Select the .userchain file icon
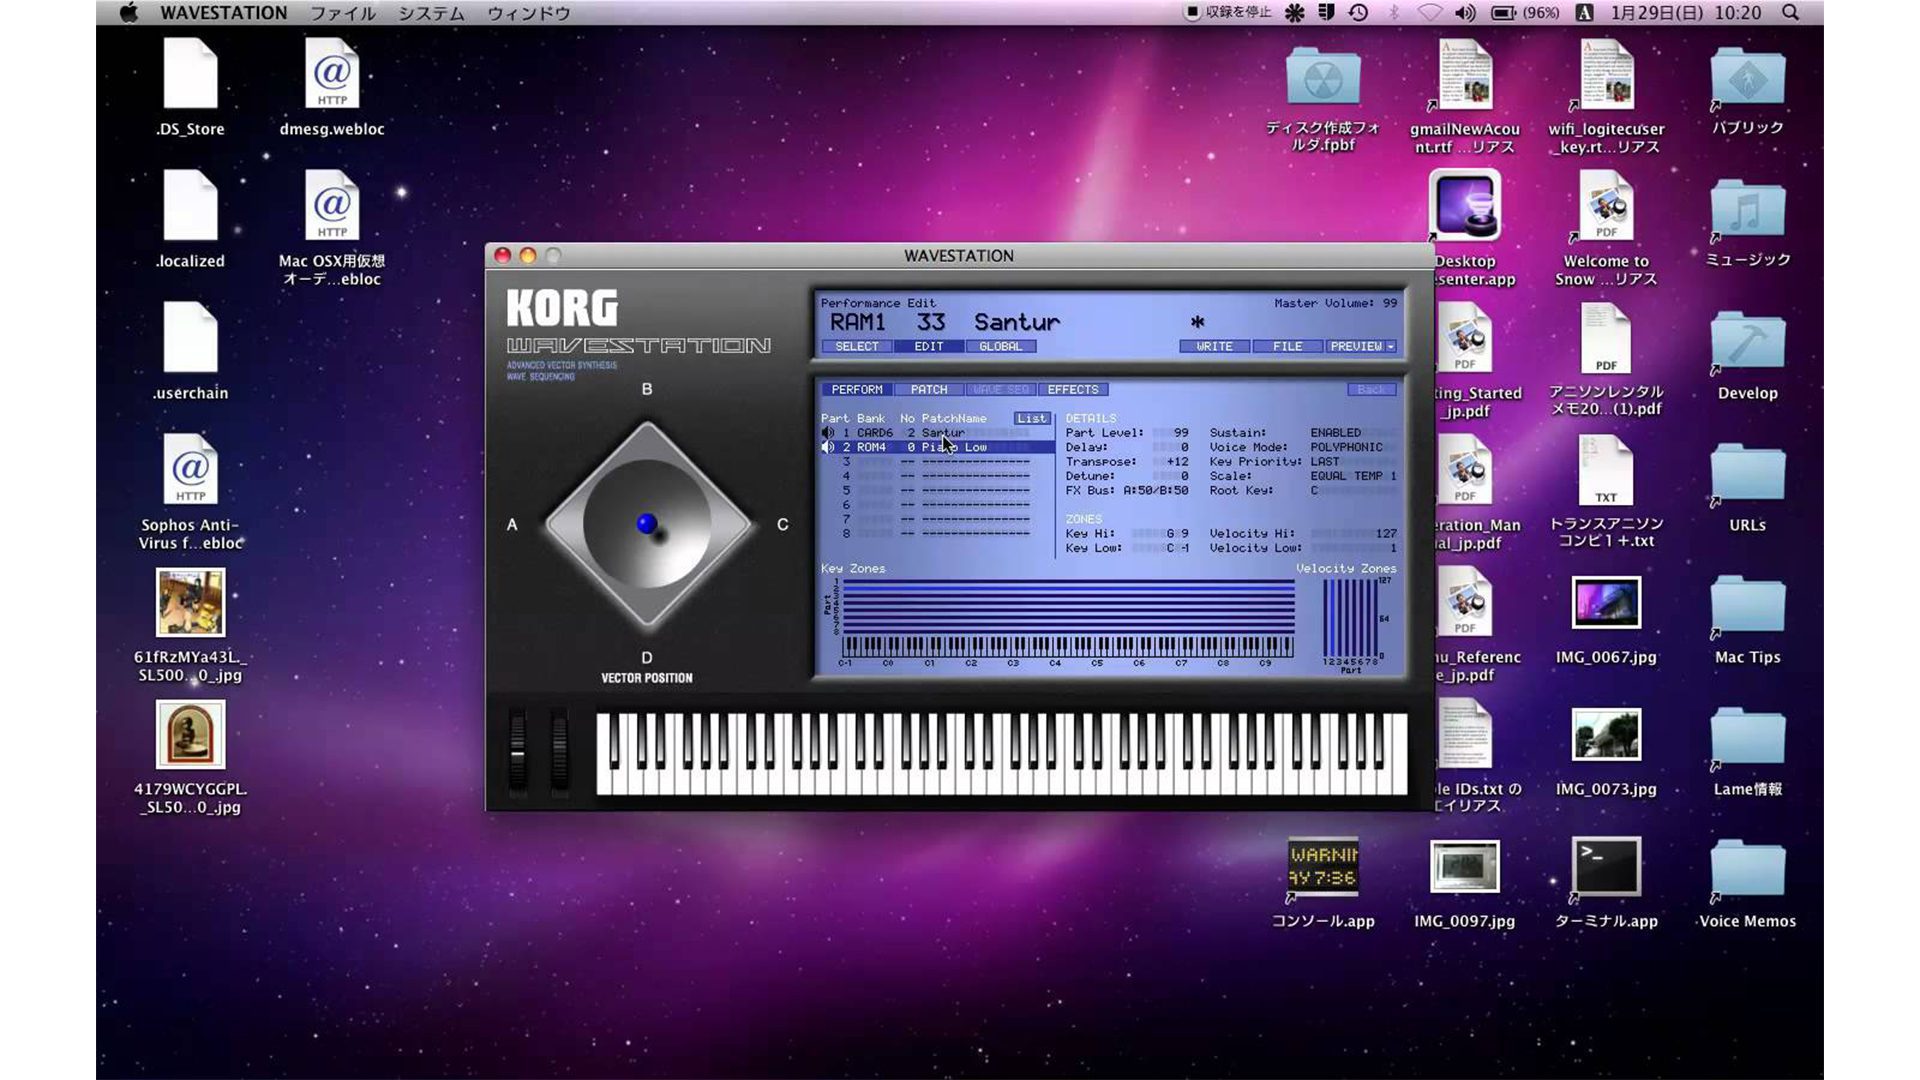Screen dimensions: 1920x1080 click(190, 337)
